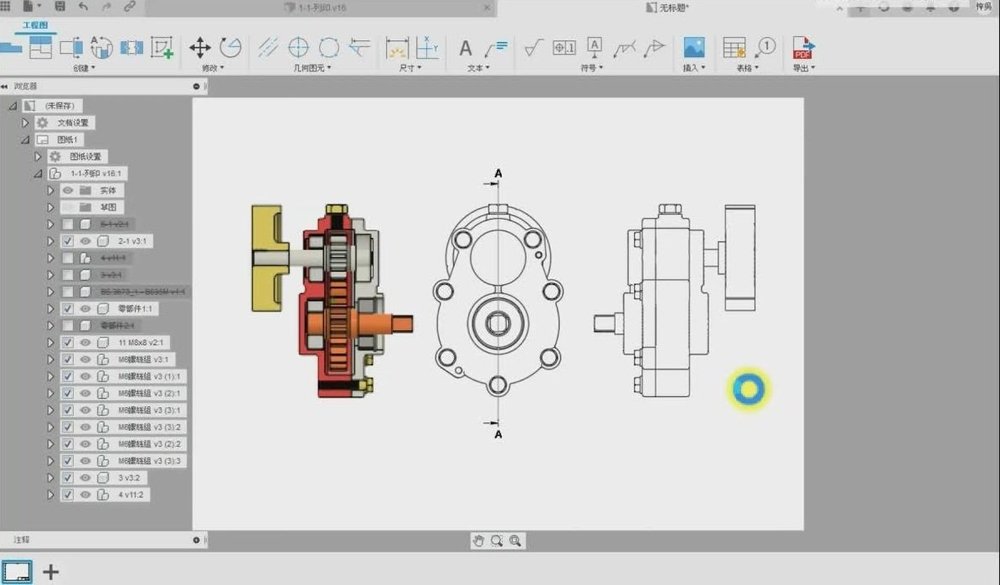The height and width of the screenshot is (585, 1000).
Task: Toggle checkbox for M6 bolt set v3:1
Action: (68, 360)
